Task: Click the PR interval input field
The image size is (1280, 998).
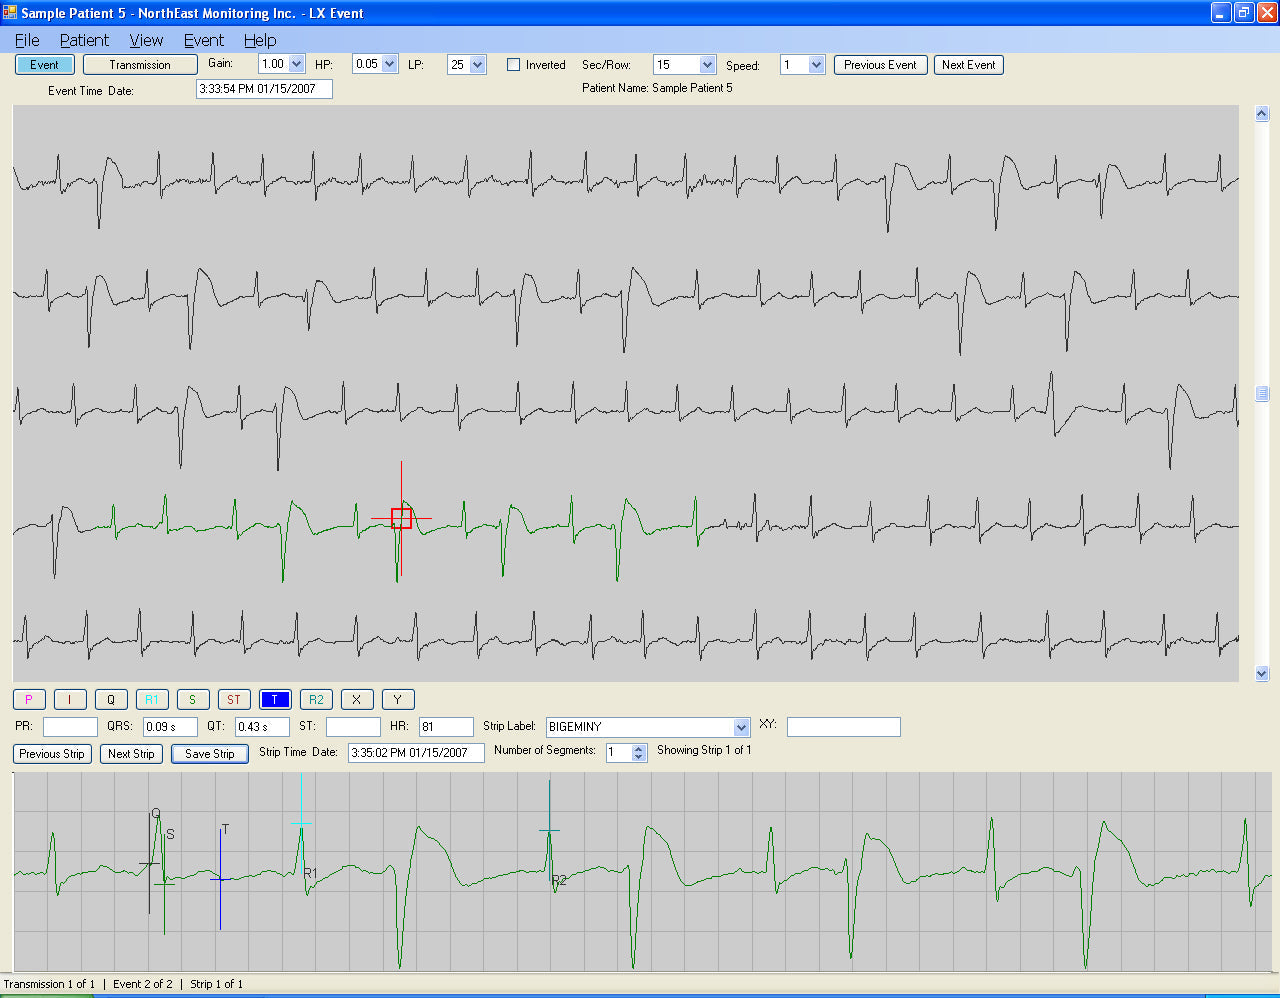Action: [70, 727]
